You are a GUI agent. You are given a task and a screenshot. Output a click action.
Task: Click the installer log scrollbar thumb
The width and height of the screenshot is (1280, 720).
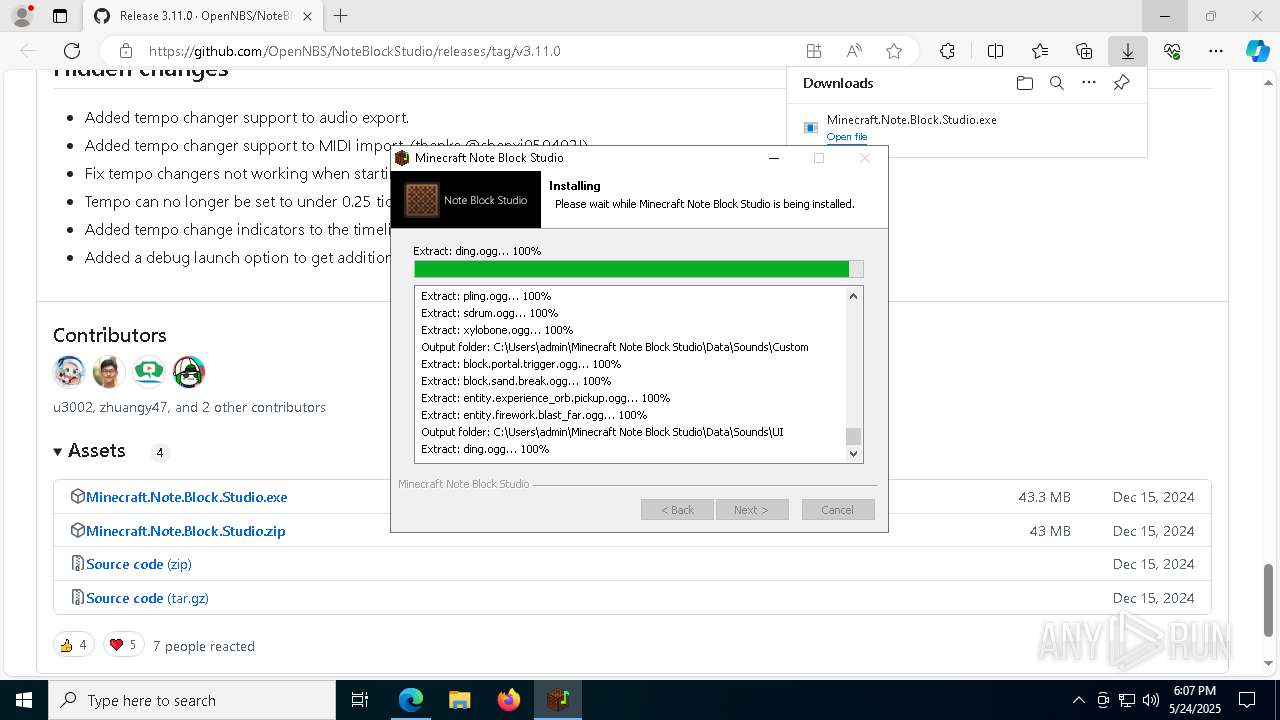853,436
